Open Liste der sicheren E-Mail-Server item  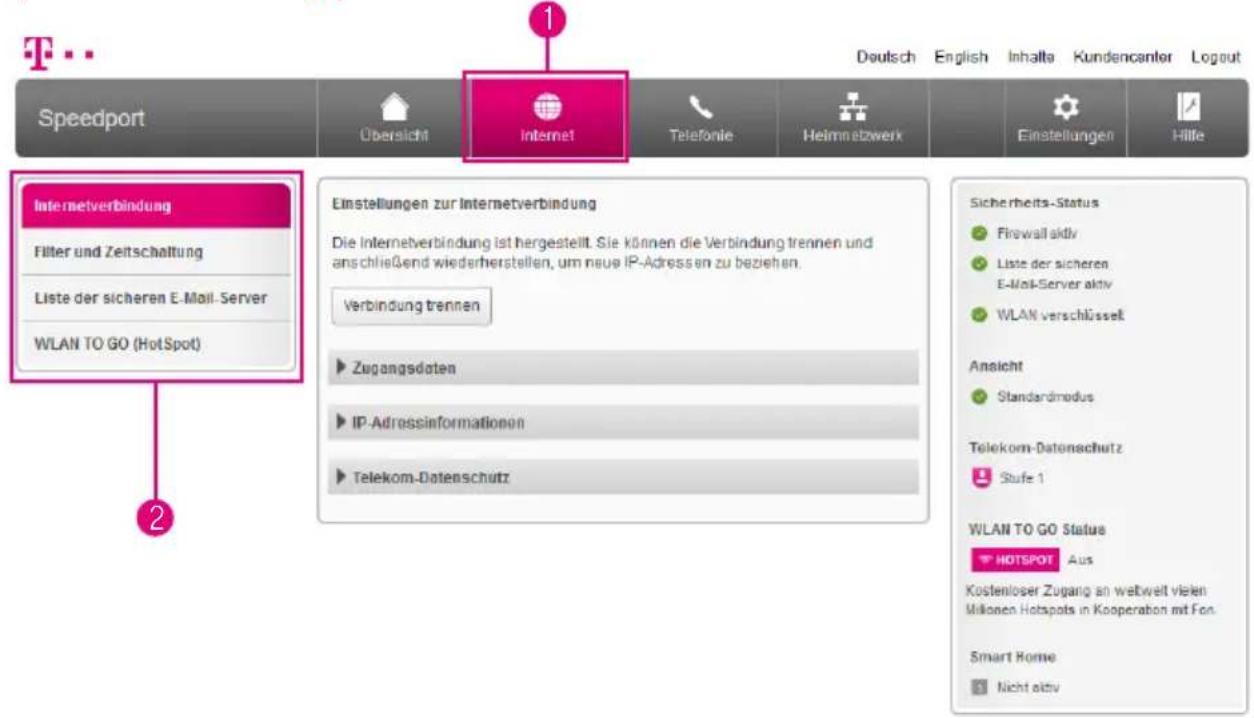click(155, 298)
